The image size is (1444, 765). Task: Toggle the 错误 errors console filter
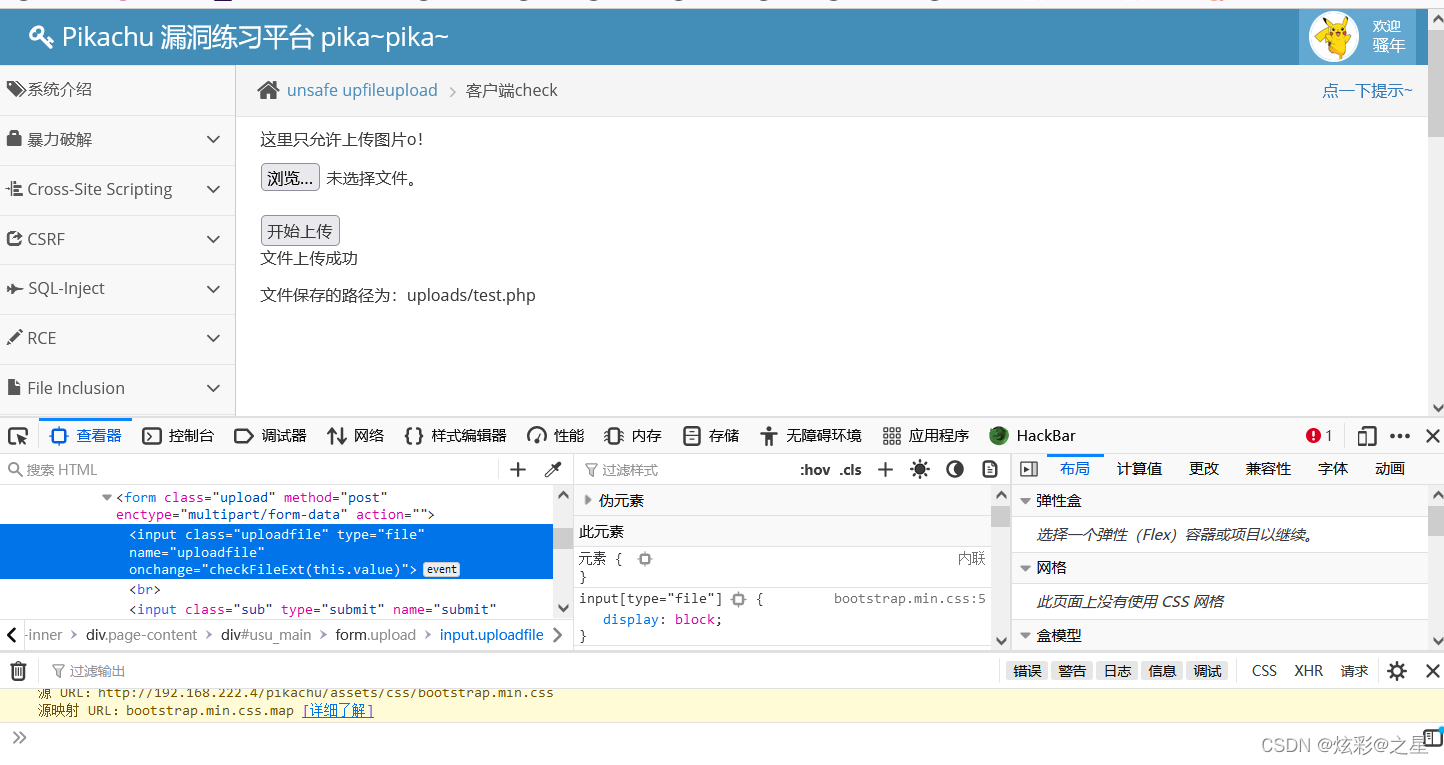point(1027,671)
